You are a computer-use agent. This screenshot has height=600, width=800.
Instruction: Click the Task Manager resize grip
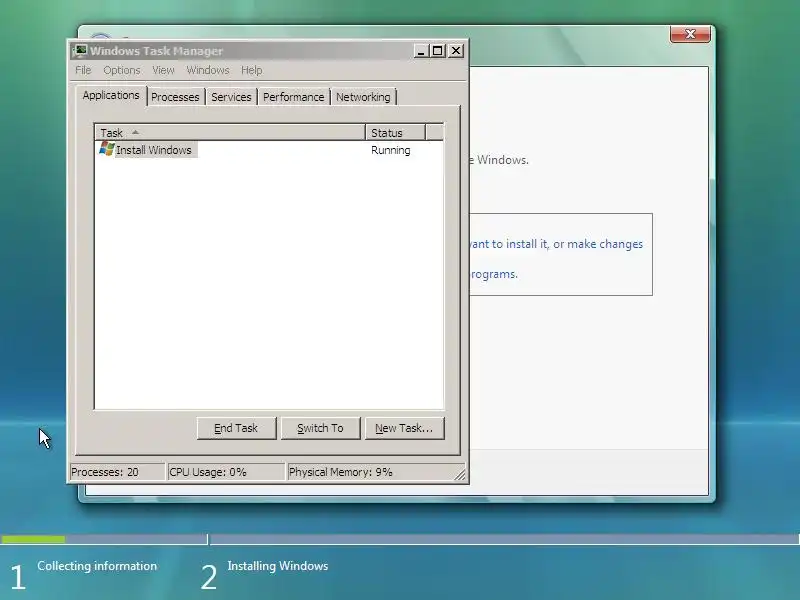(x=460, y=474)
